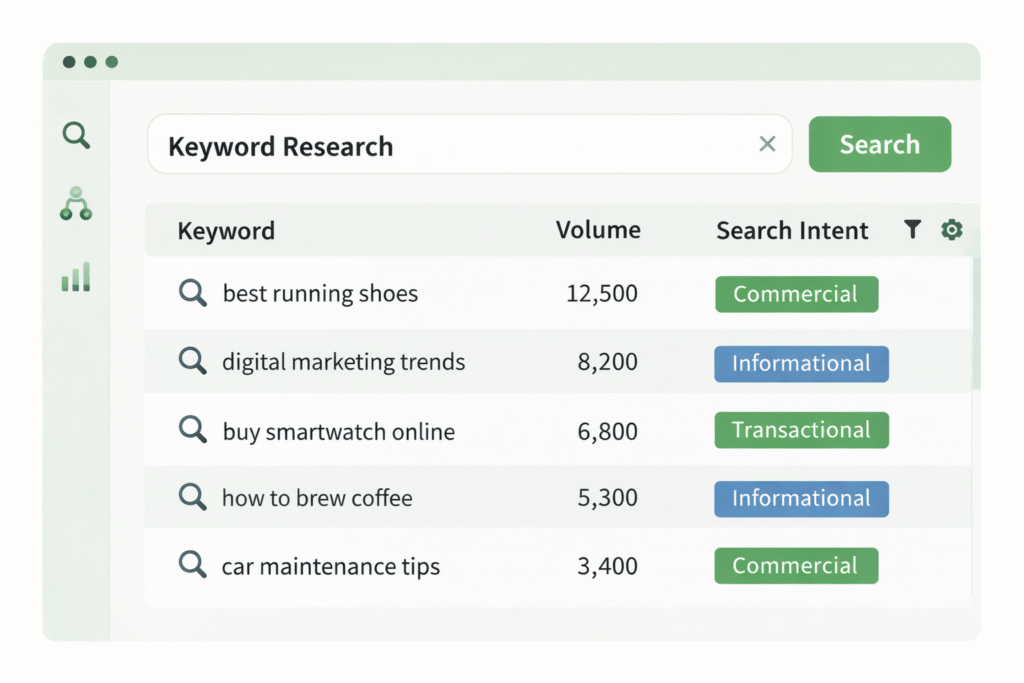The width and height of the screenshot is (1024, 683).
Task: Open the analytics bar chart sidebar tool
Action: pos(76,277)
